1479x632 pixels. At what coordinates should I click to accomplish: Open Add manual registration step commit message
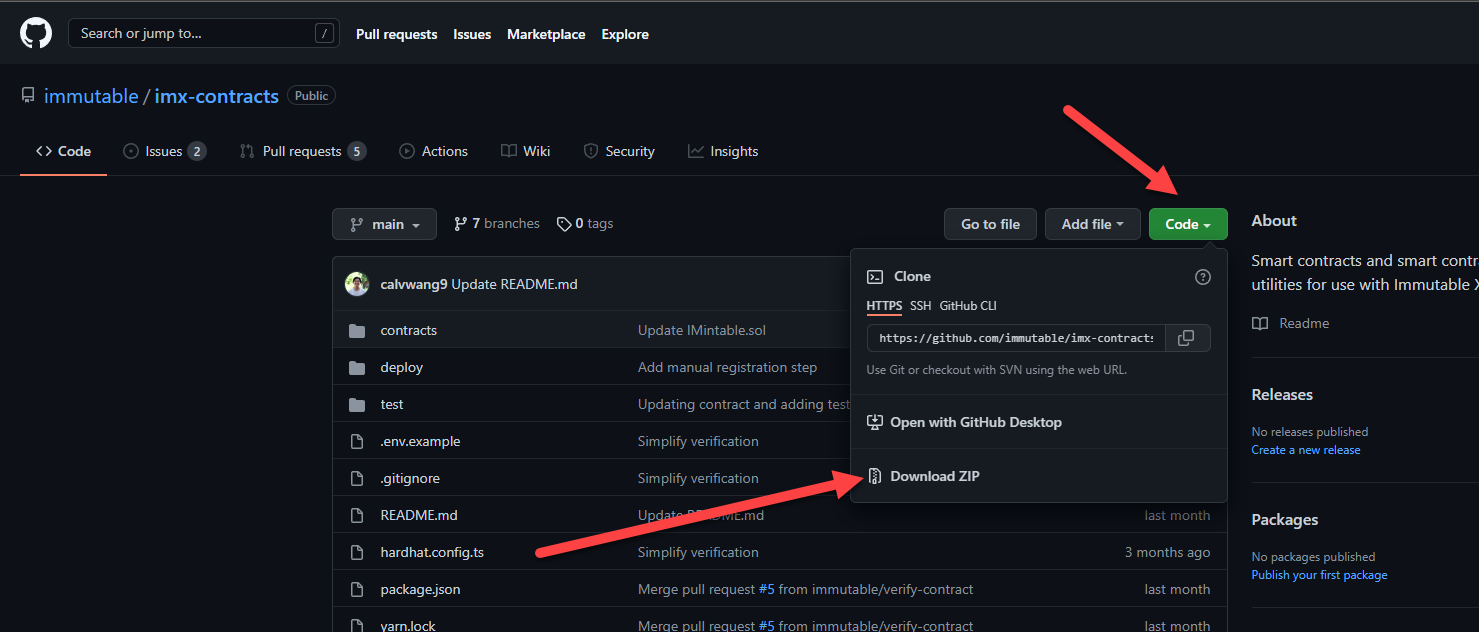click(x=727, y=367)
